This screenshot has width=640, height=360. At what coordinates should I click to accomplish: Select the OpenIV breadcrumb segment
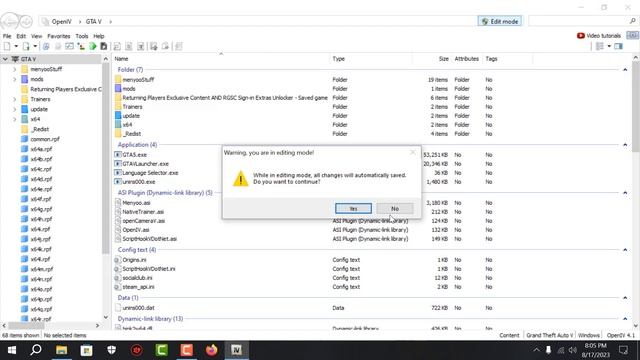pyautogui.click(x=62, y=21)
